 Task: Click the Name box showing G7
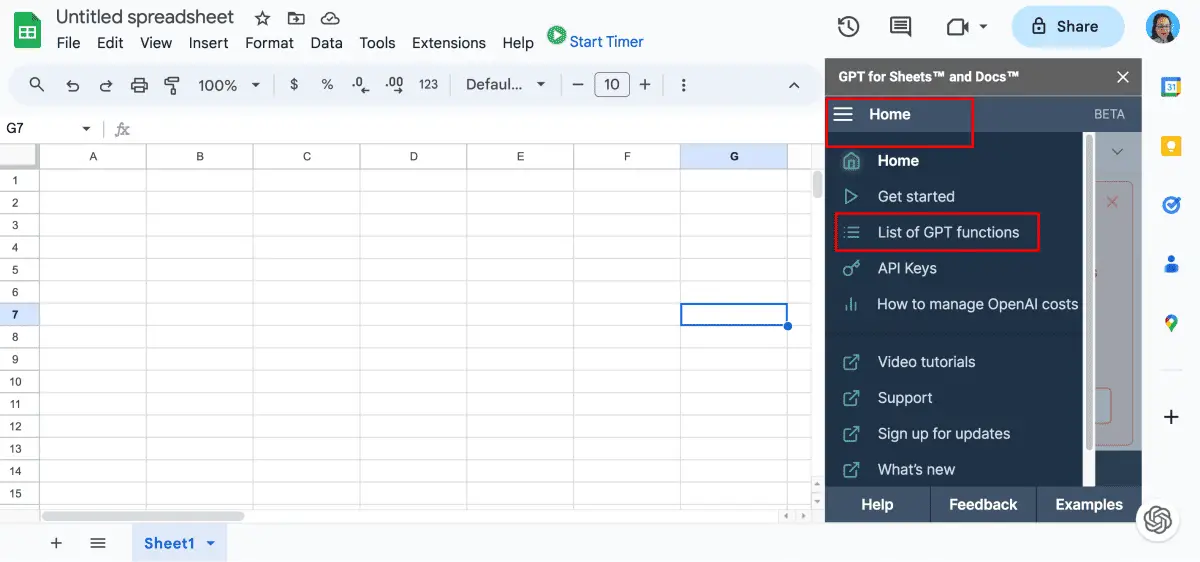(x=40, y=129)
